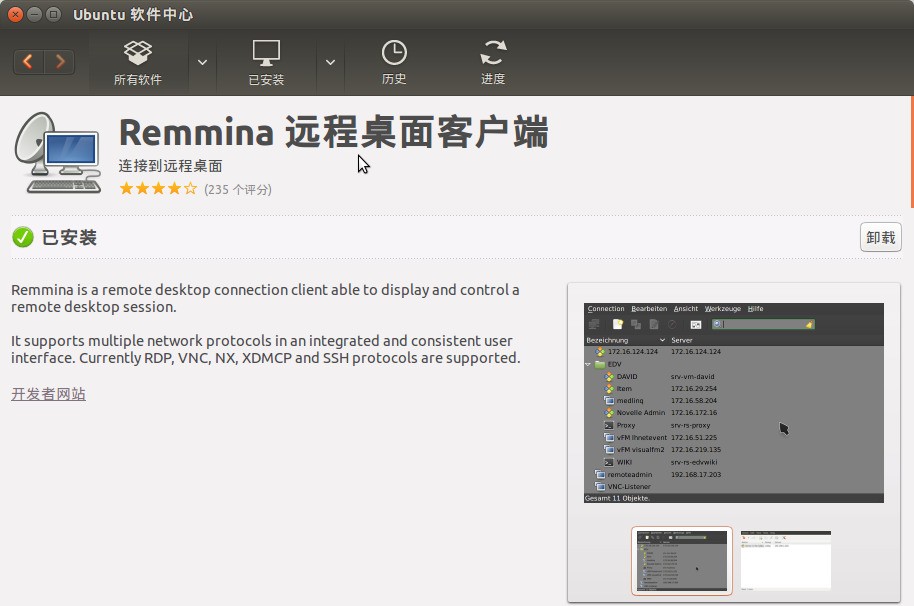Click the green installed checkmark icon
914x606 pixels.
pyautogui.click(x=23, y=237)
